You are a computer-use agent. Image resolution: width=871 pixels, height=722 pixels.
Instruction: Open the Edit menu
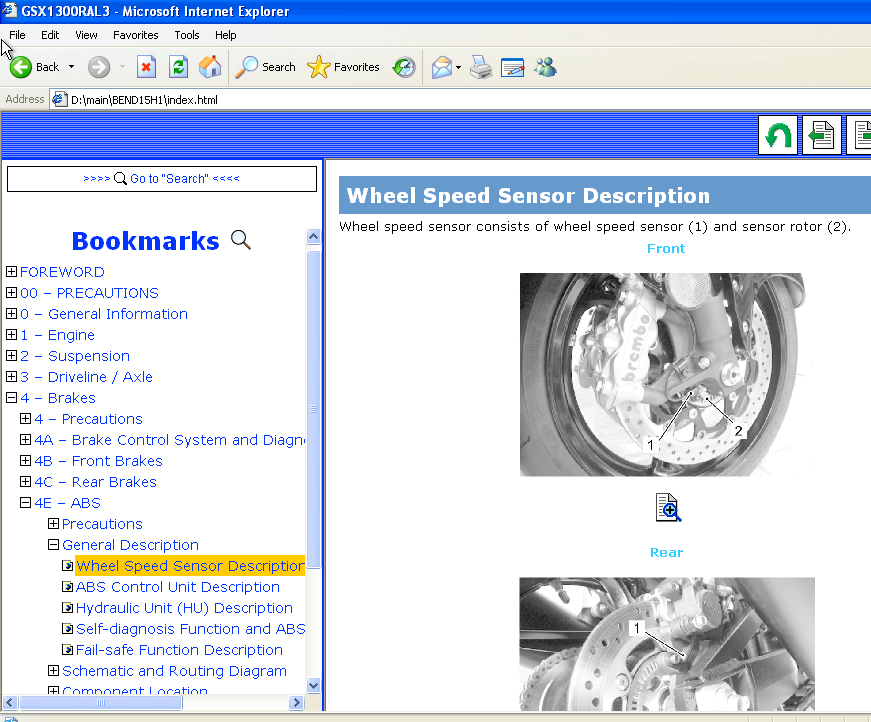[x=50, y=35]
